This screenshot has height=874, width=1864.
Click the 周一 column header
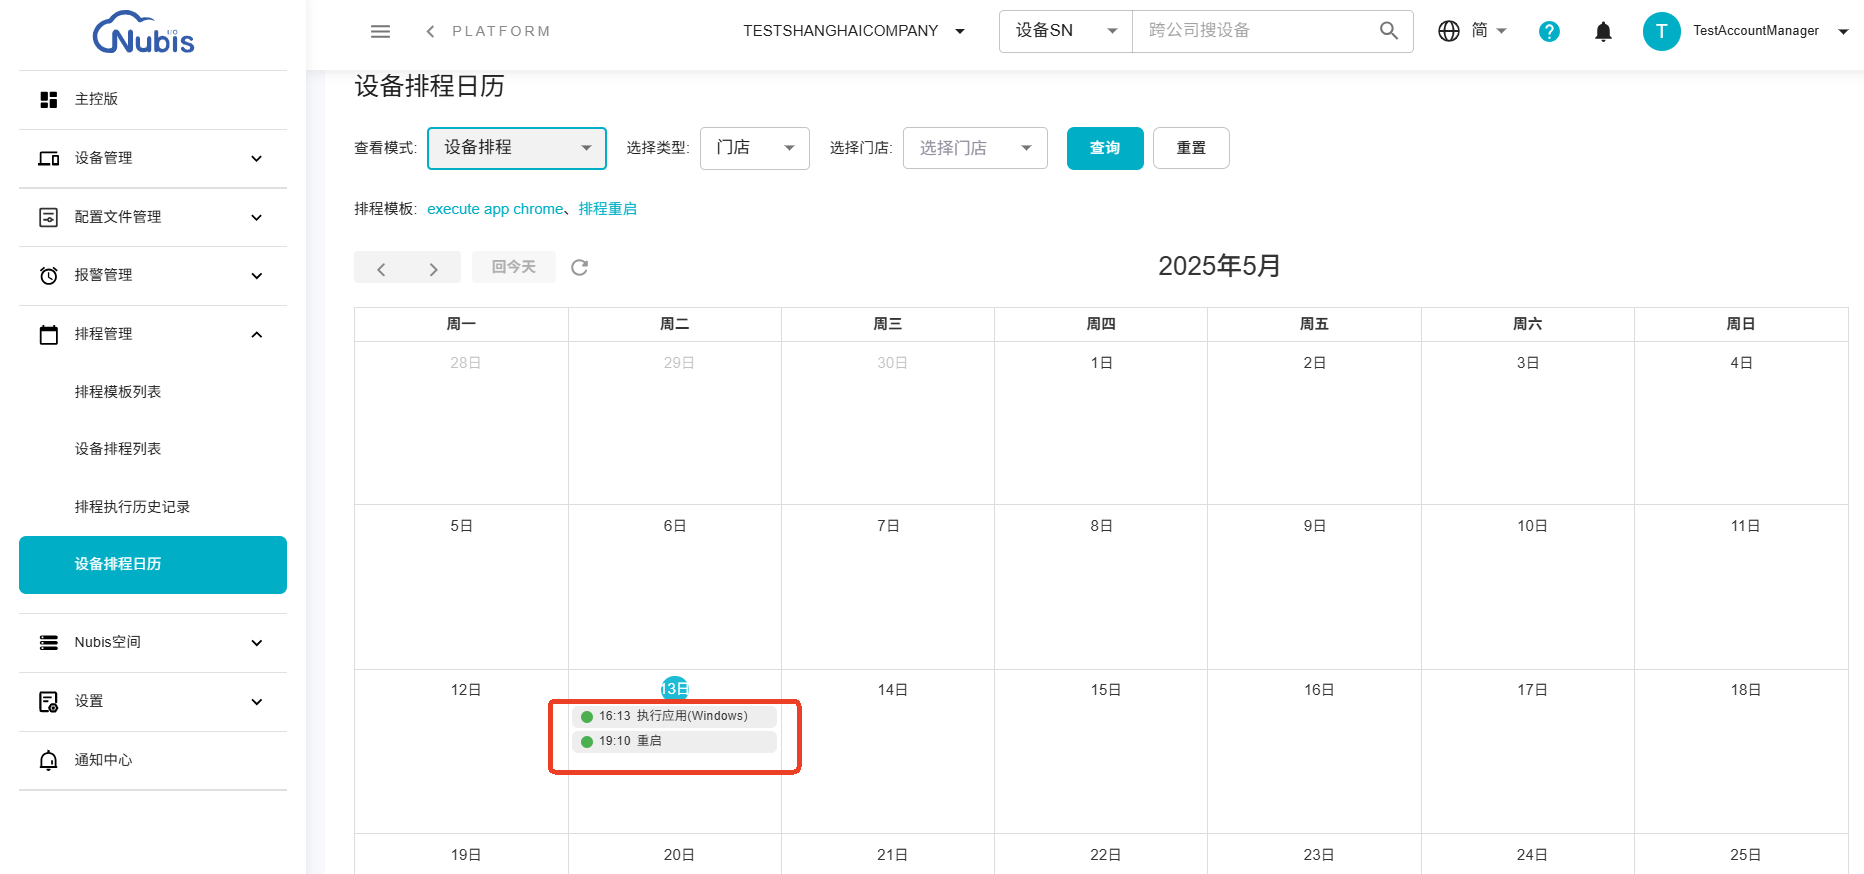coord(461,324)
